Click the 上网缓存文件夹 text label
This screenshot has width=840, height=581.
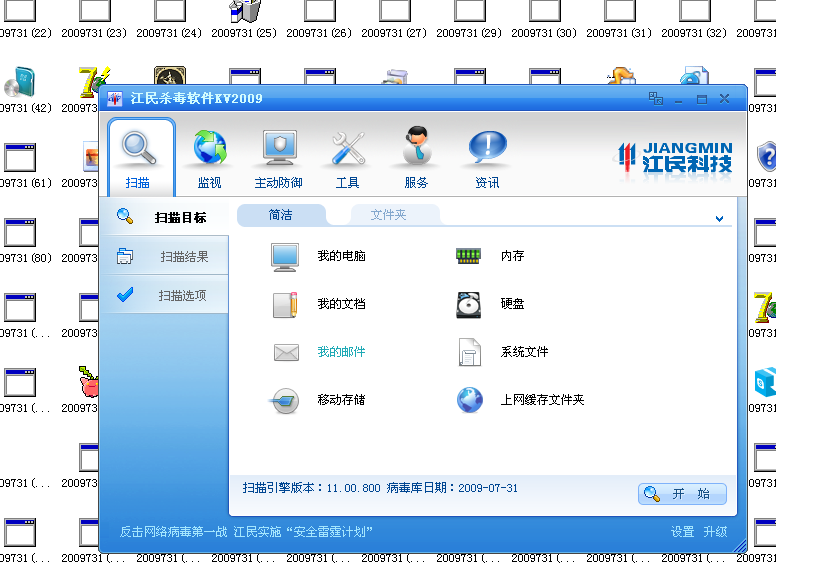[x=542, y=400]
